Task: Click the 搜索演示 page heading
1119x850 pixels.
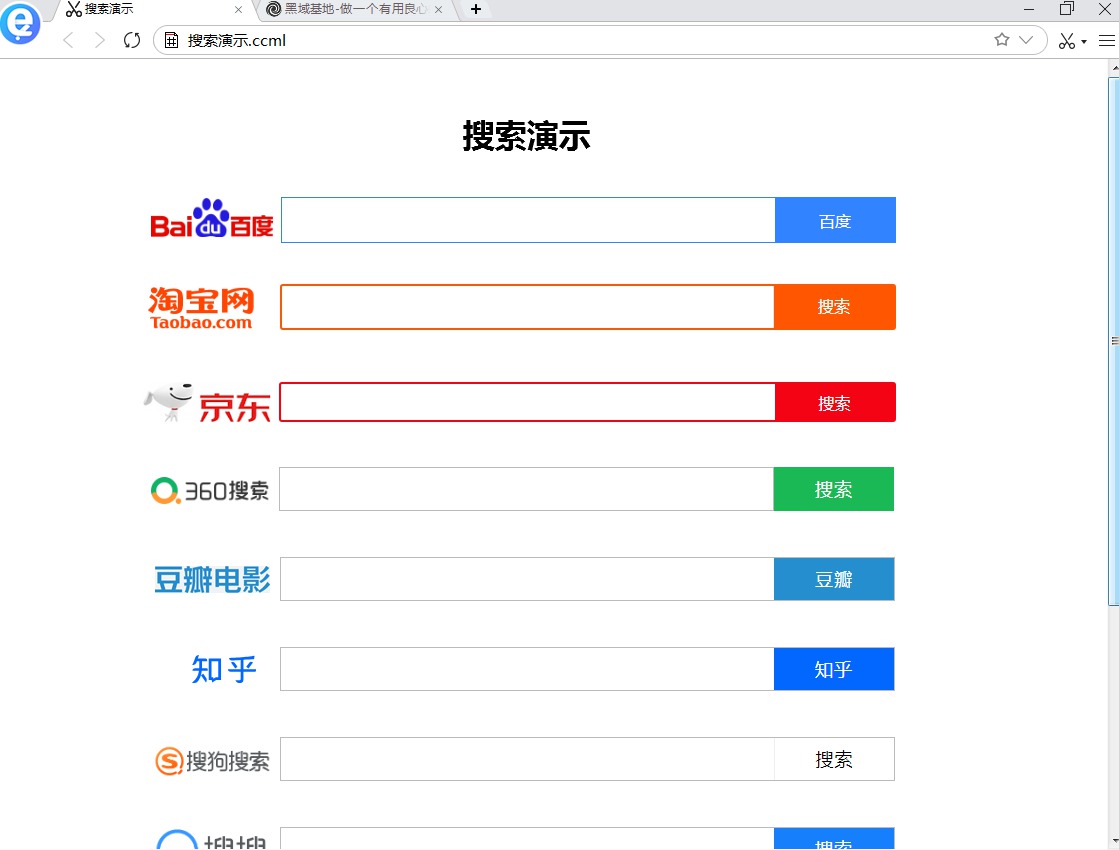Action: pos(527,136)
